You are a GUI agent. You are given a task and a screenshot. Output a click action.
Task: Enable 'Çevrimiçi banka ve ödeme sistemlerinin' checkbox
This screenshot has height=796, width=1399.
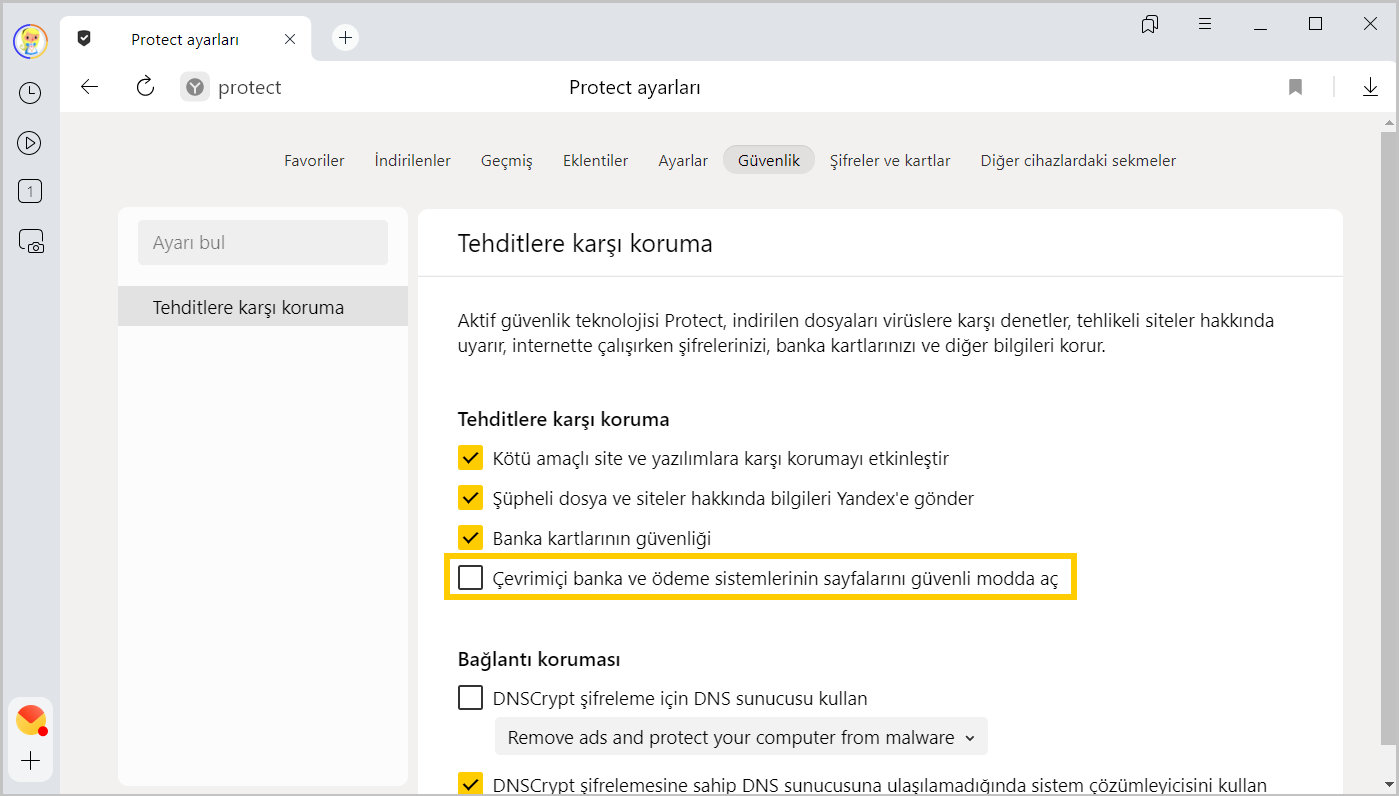pyautogui.click(x=470, y=578)
